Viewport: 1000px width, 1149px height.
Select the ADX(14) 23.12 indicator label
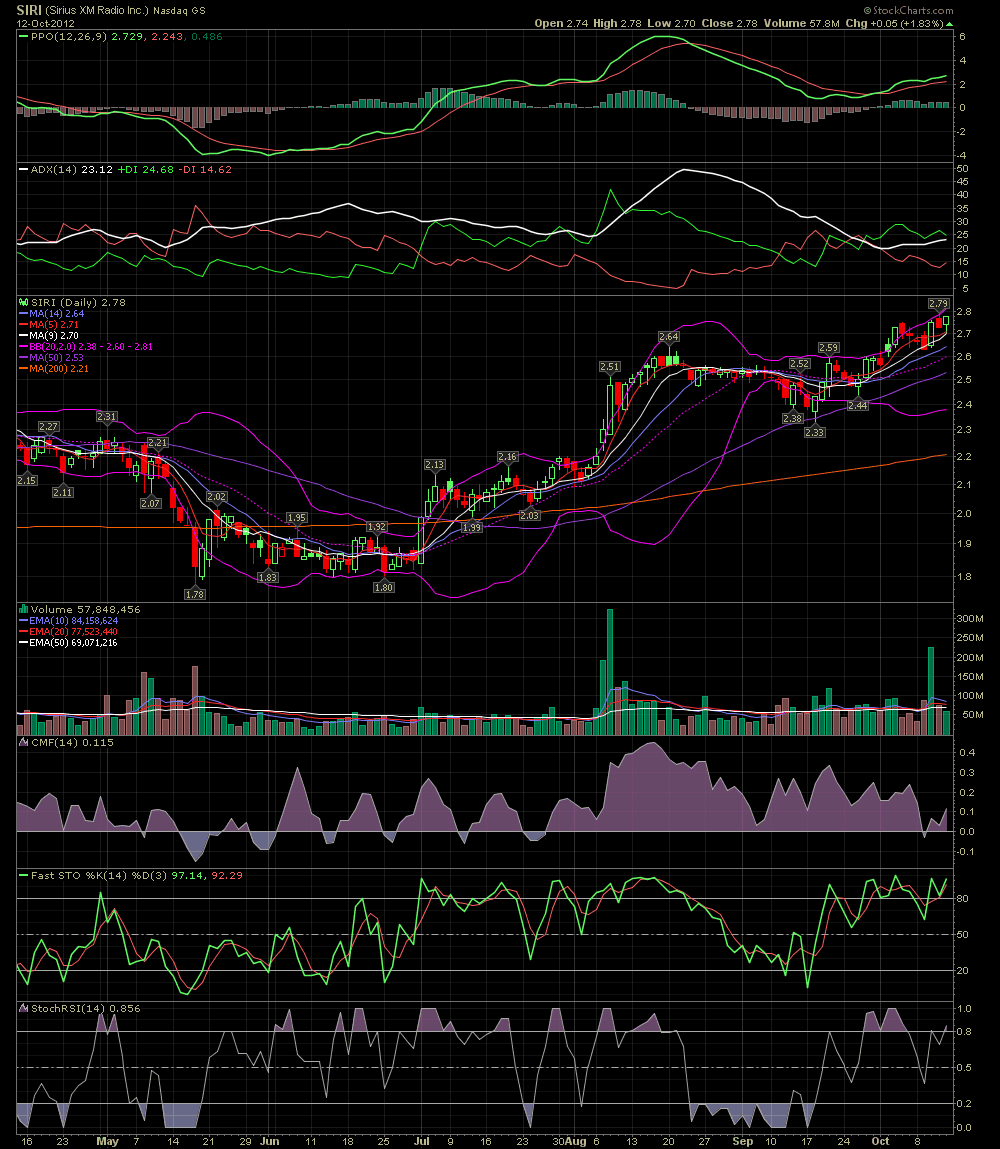pos(72,169)
